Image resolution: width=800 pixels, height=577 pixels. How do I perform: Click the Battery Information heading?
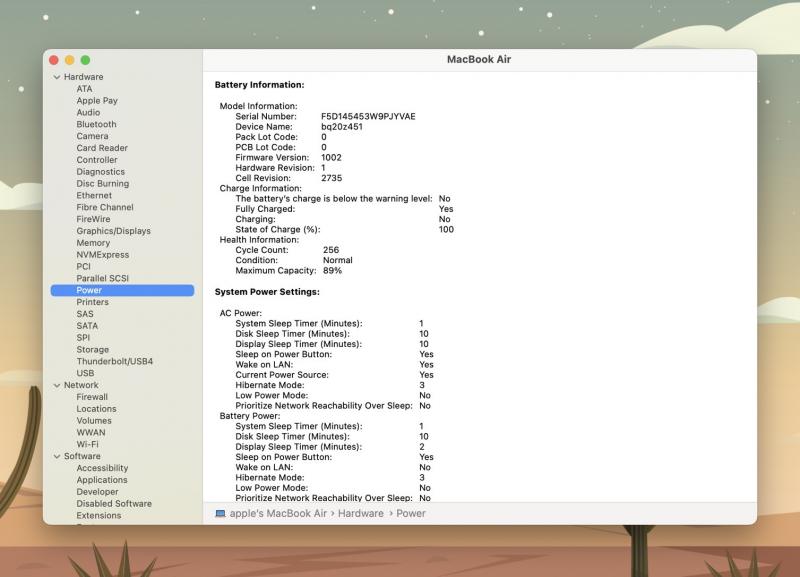pos(259,85)
